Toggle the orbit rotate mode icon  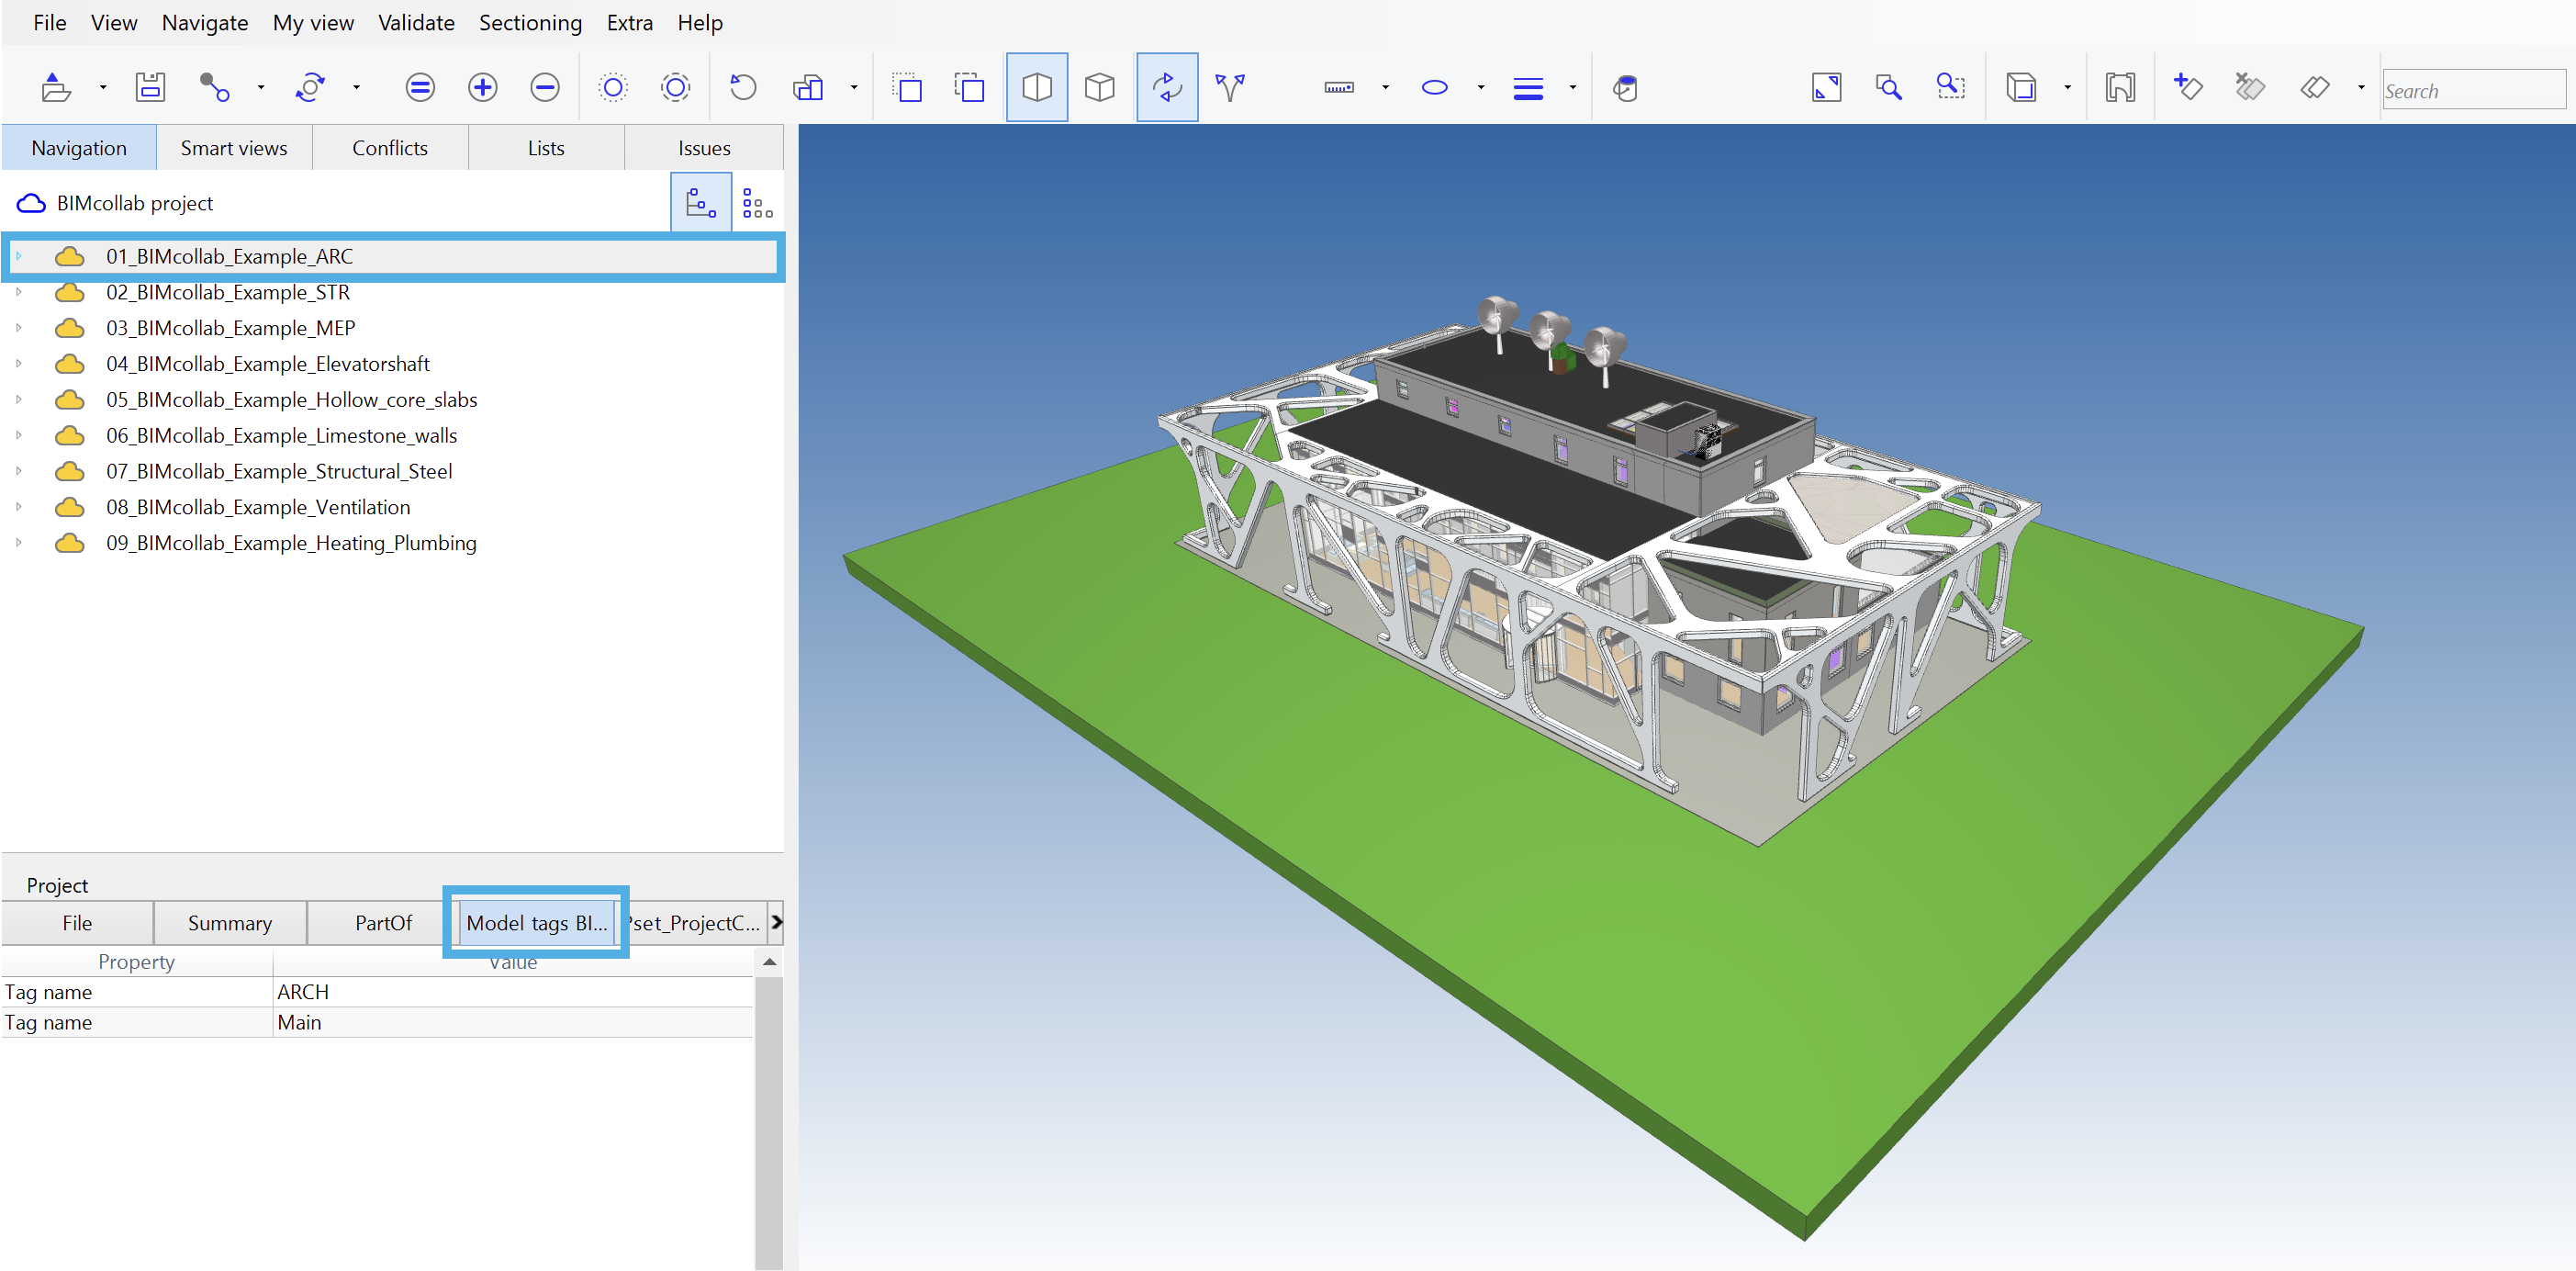pyautogui.click(x=1167, y=88)
